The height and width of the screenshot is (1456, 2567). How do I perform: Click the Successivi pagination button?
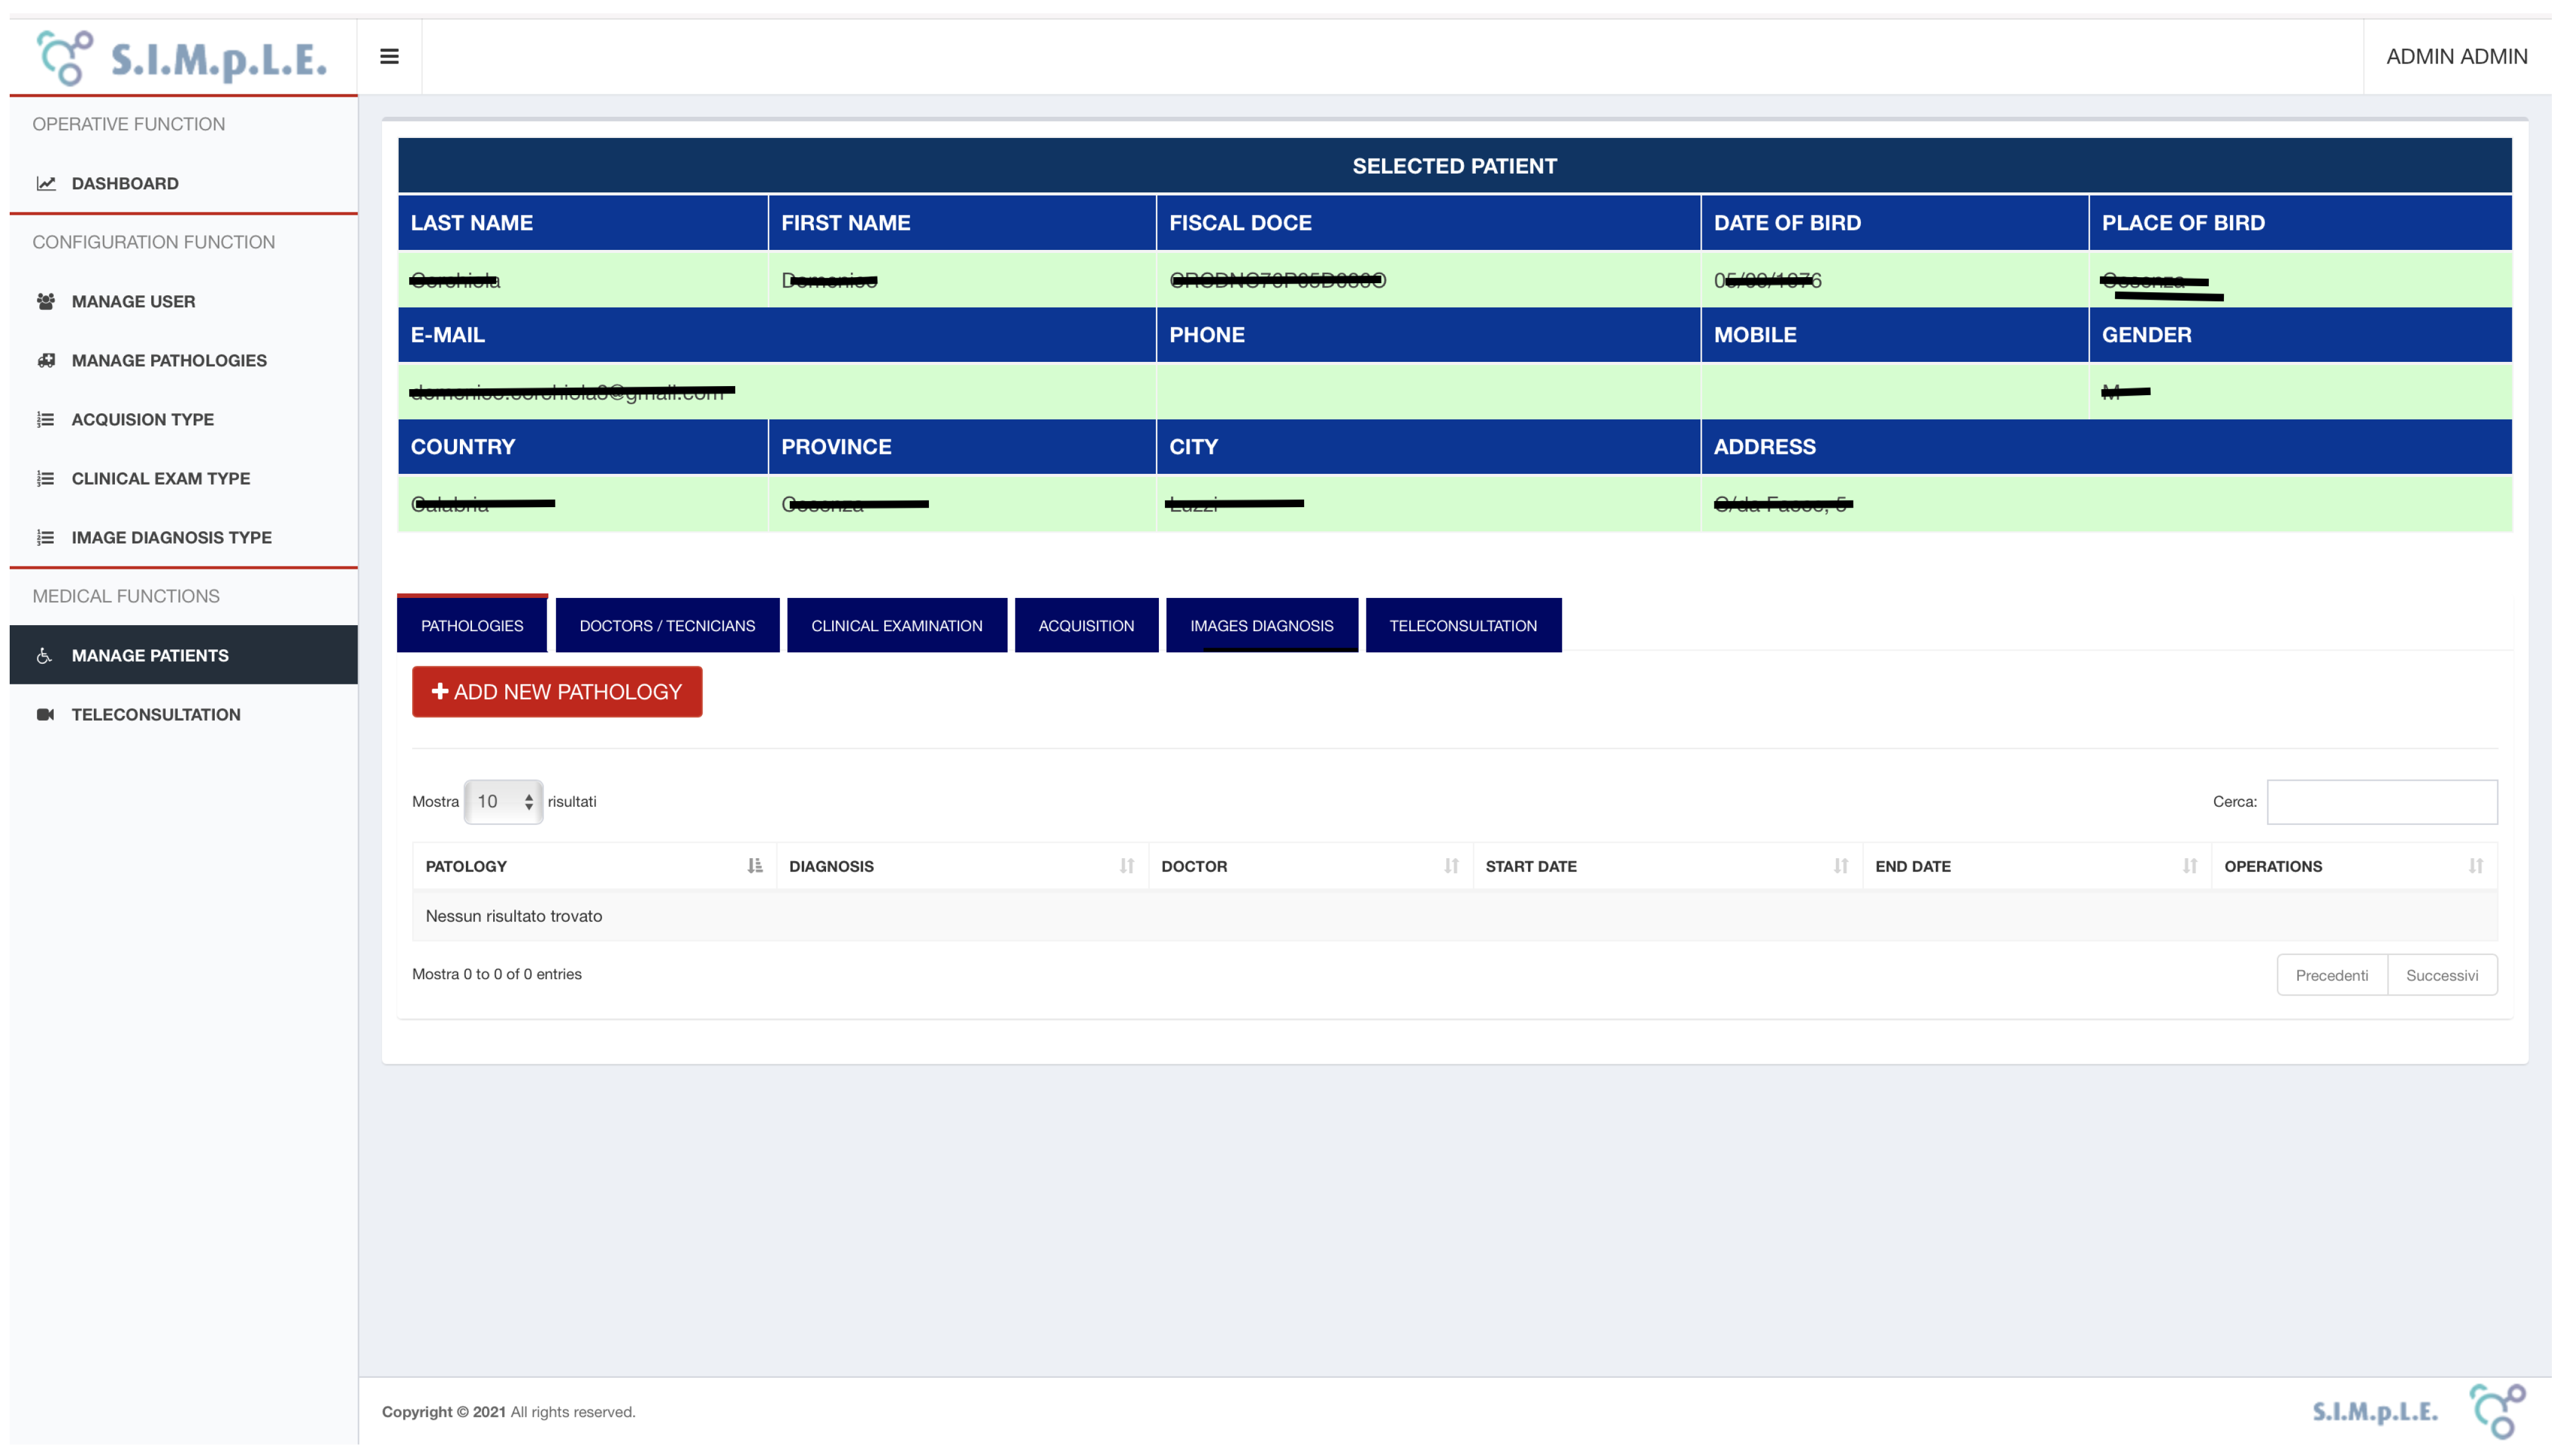(x=2441, y=975)
